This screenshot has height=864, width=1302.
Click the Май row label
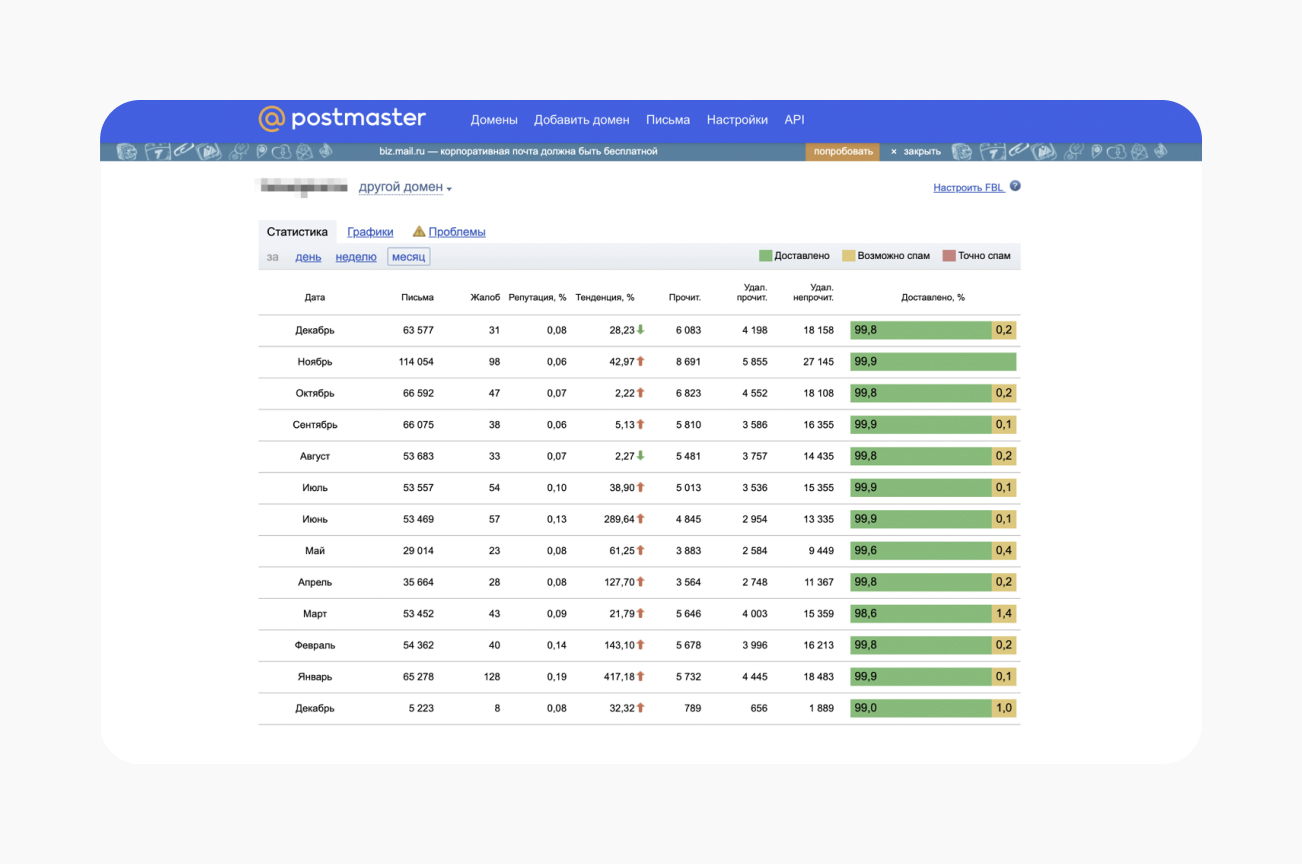pyautogui.click(x=315, y=551)
